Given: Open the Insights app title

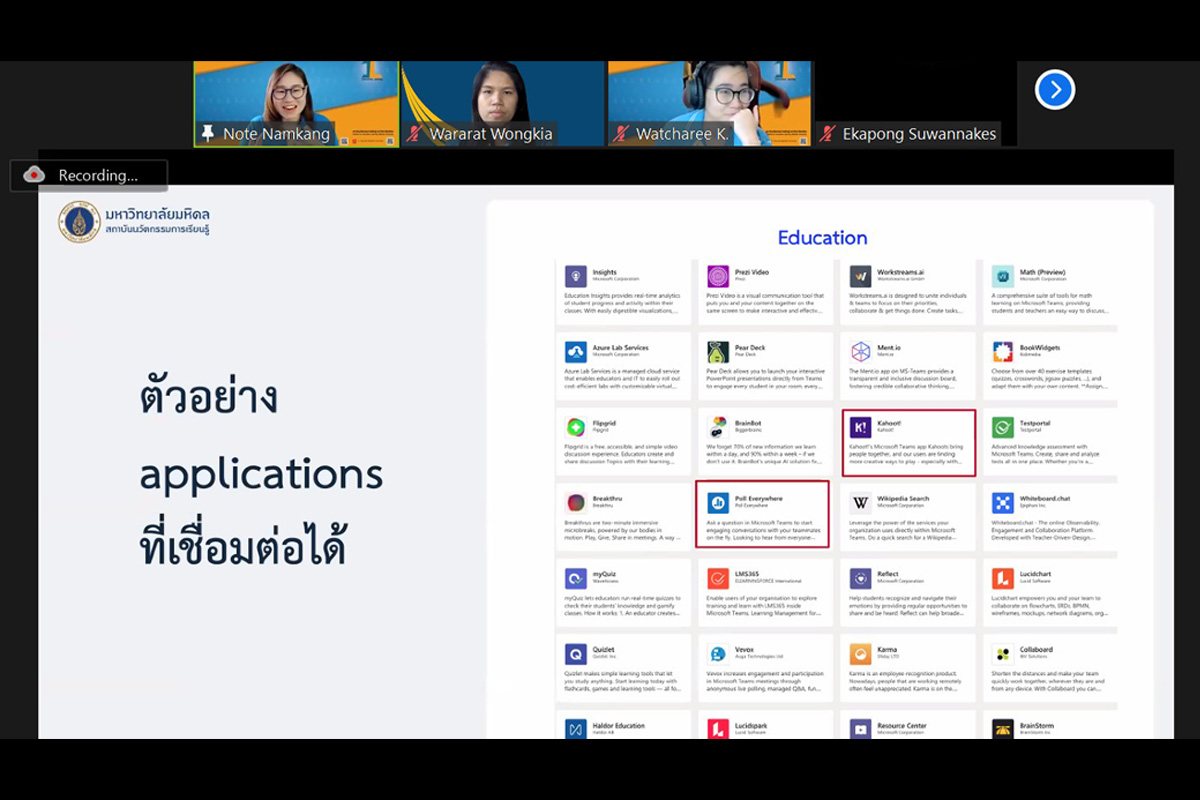Looking at the screenshot, I should 605,272.
